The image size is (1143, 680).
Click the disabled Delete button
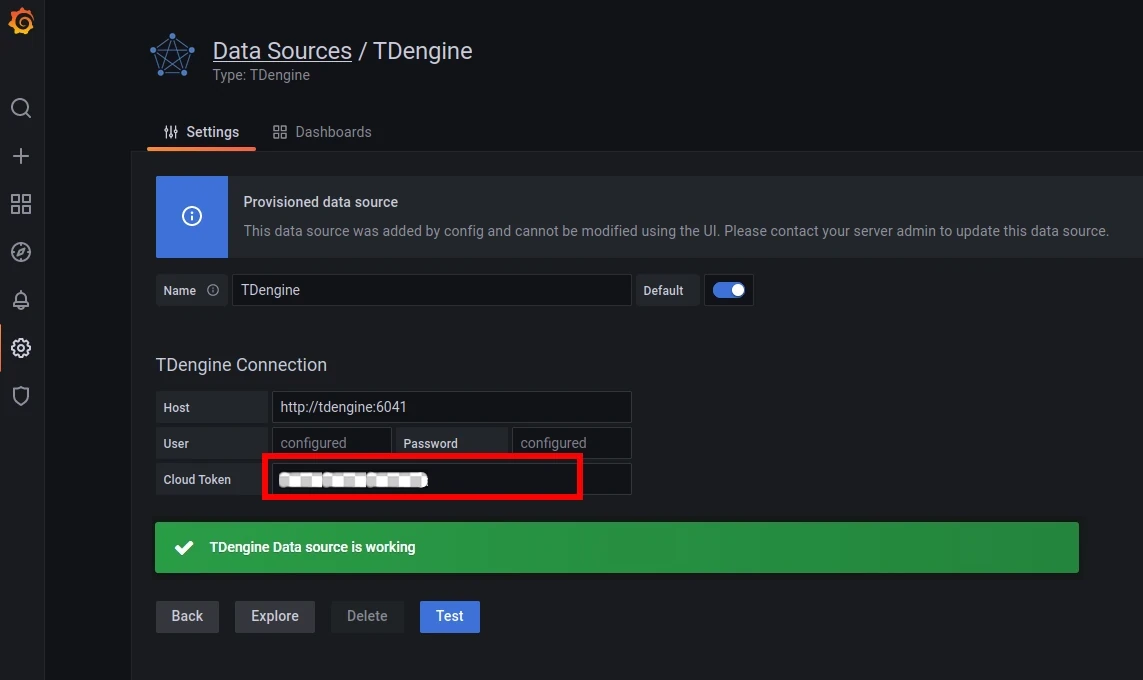367,617
